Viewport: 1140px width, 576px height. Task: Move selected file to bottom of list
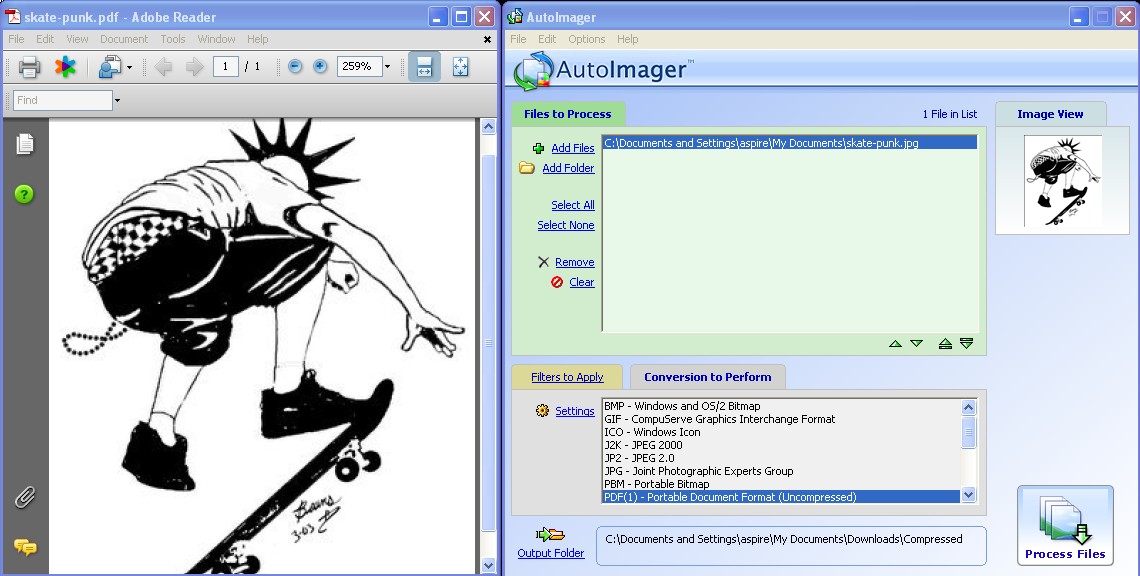(966, 343)
